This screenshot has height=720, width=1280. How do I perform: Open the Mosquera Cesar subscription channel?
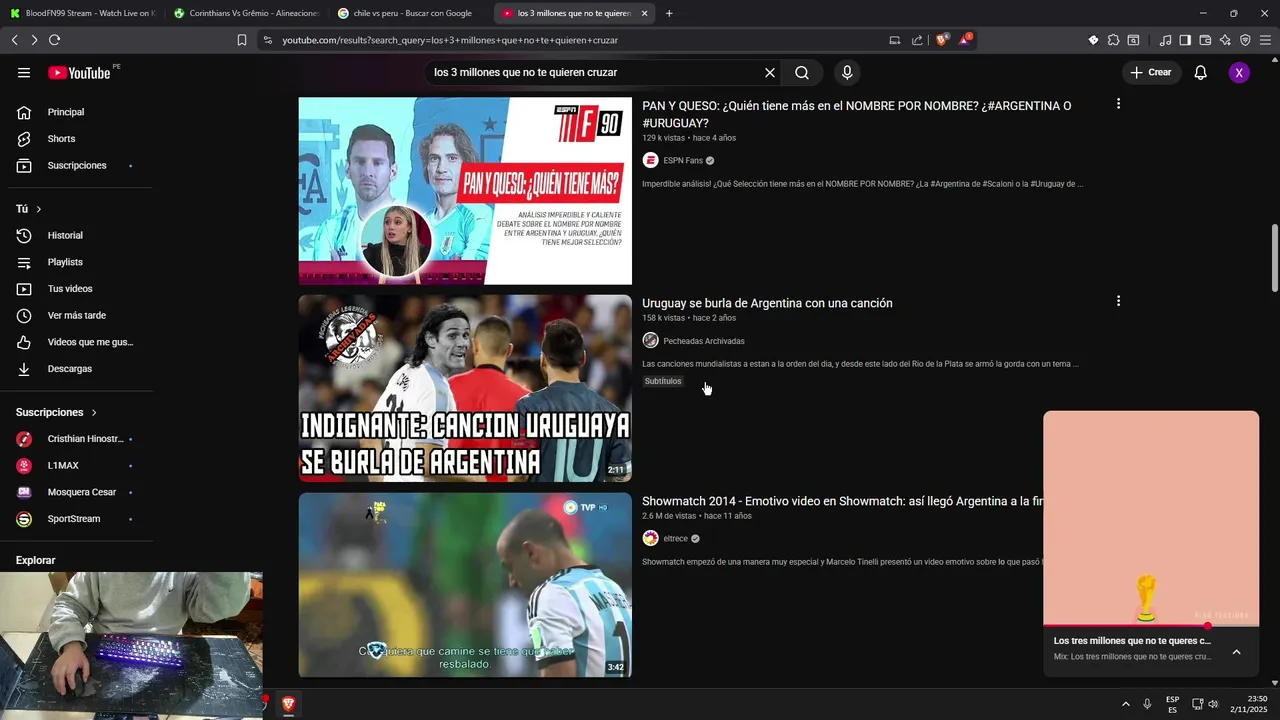80,492
